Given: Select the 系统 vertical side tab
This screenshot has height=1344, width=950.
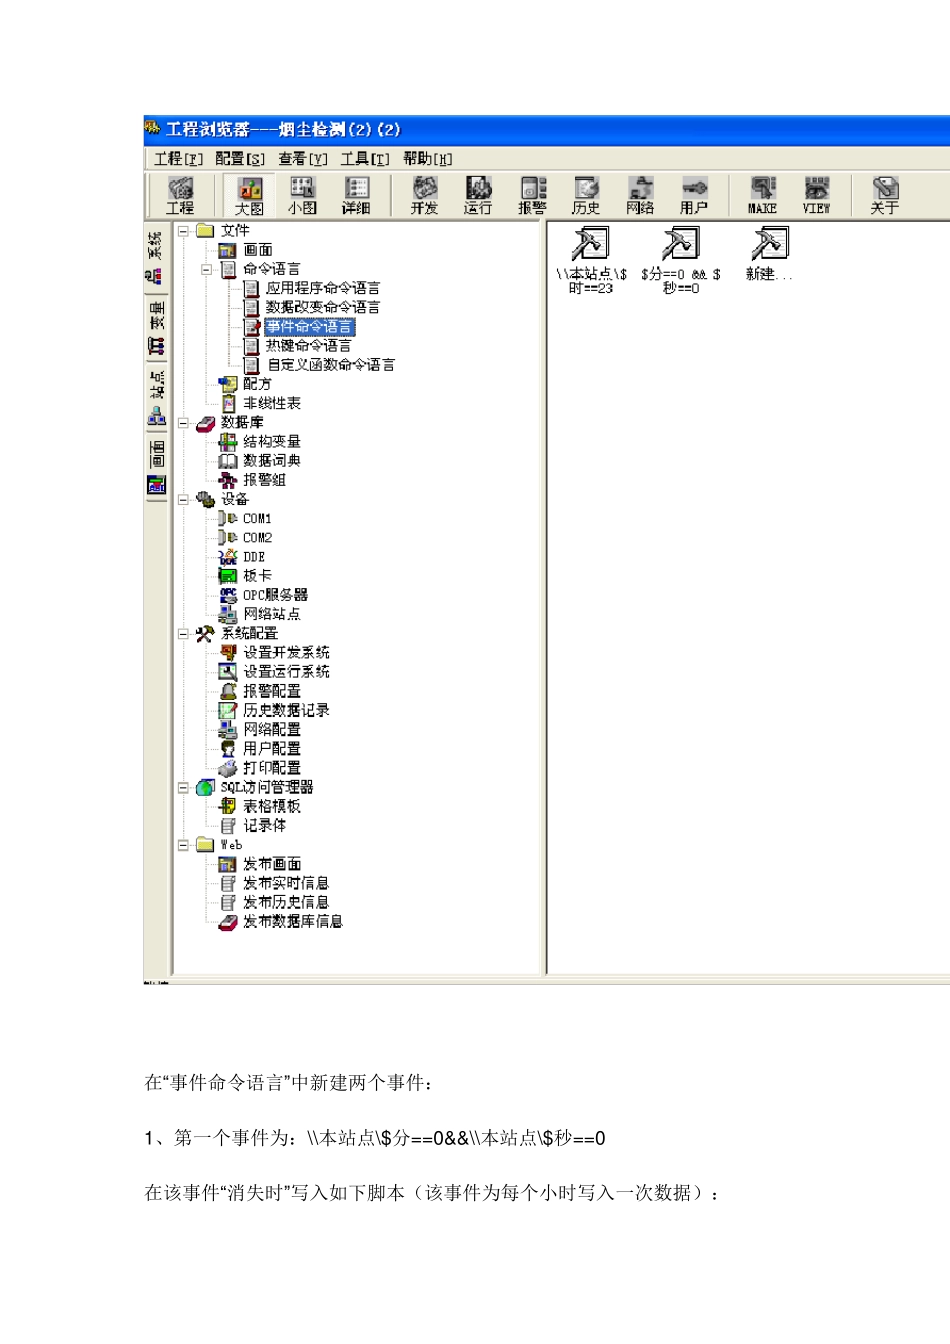Looking at the screenshot, I should pos(157,258).
